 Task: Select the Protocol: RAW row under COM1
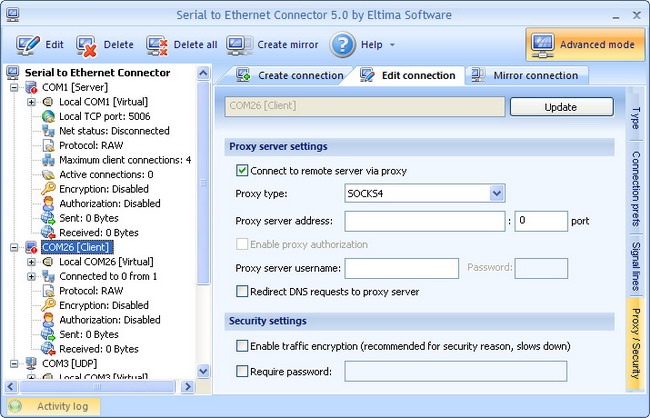click(x=91, y=146)
